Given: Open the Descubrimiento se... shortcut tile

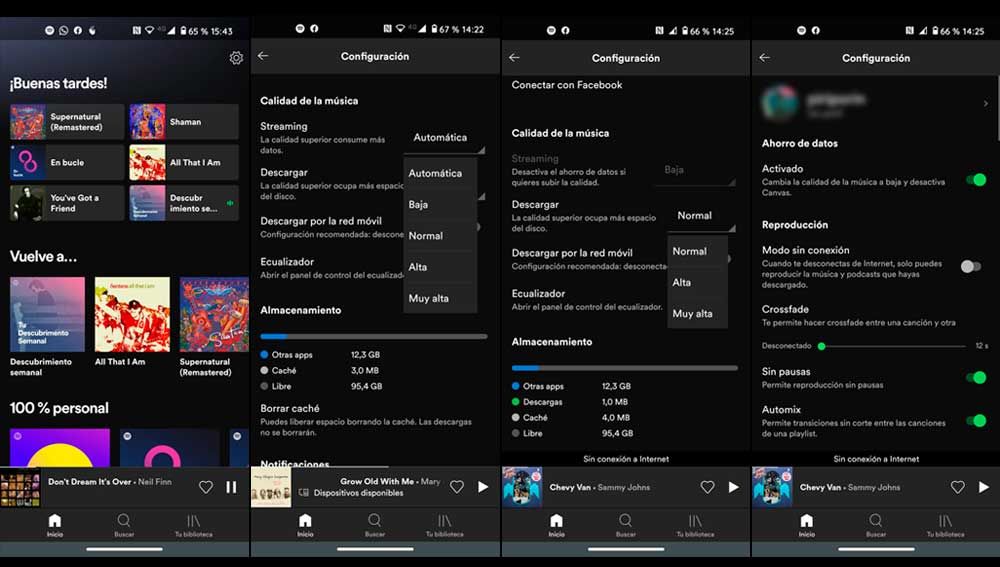Looking at the screenshot, I should [184, 203].
